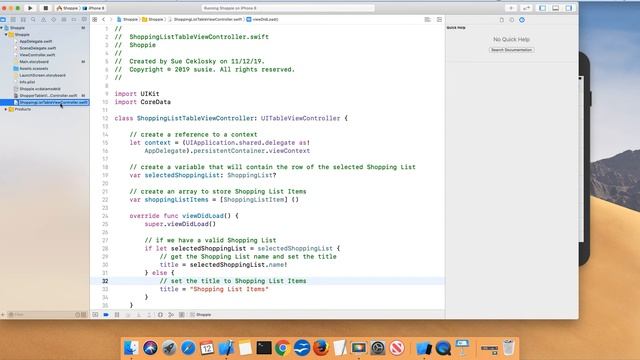Open Terminal from the Dock
Viewport: 640px width, 360px height.
pos(264,348)
